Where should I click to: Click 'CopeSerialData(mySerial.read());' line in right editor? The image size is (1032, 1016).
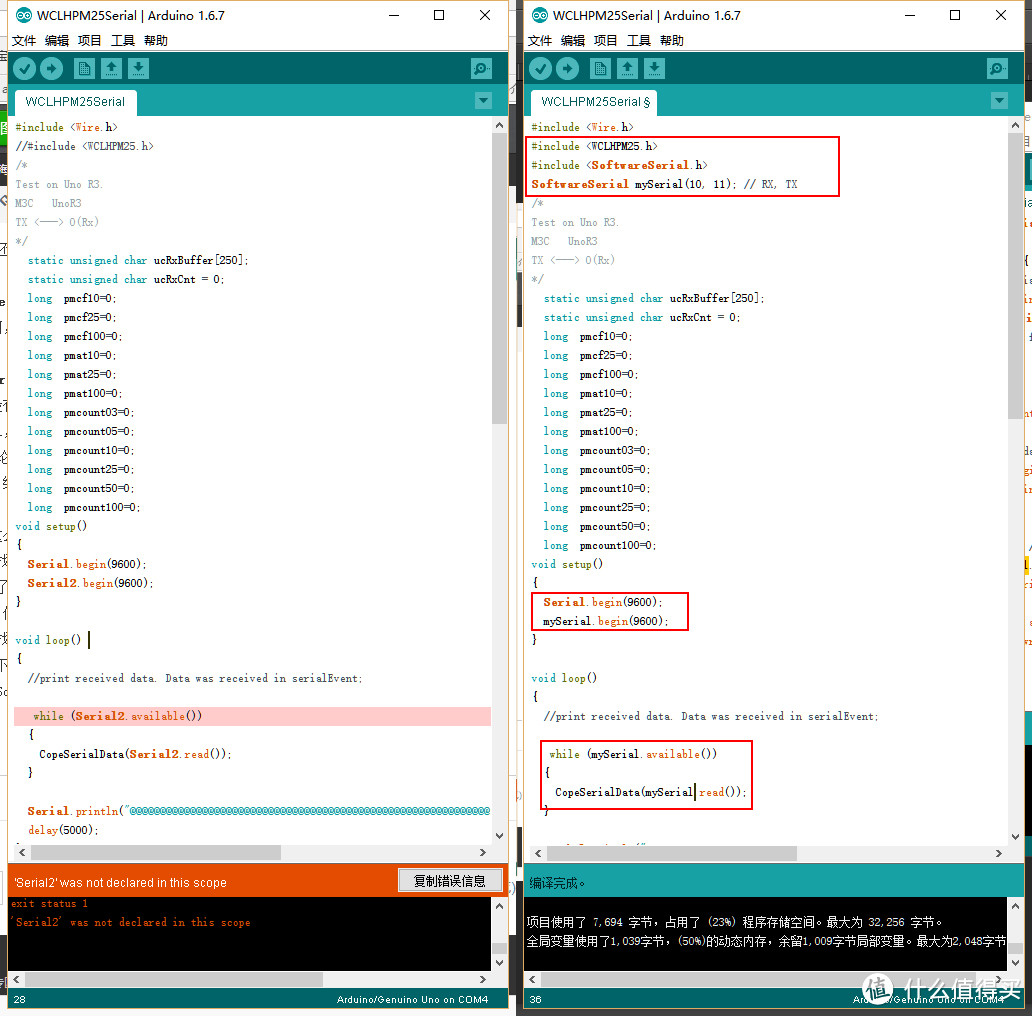(x=651, y=792)
